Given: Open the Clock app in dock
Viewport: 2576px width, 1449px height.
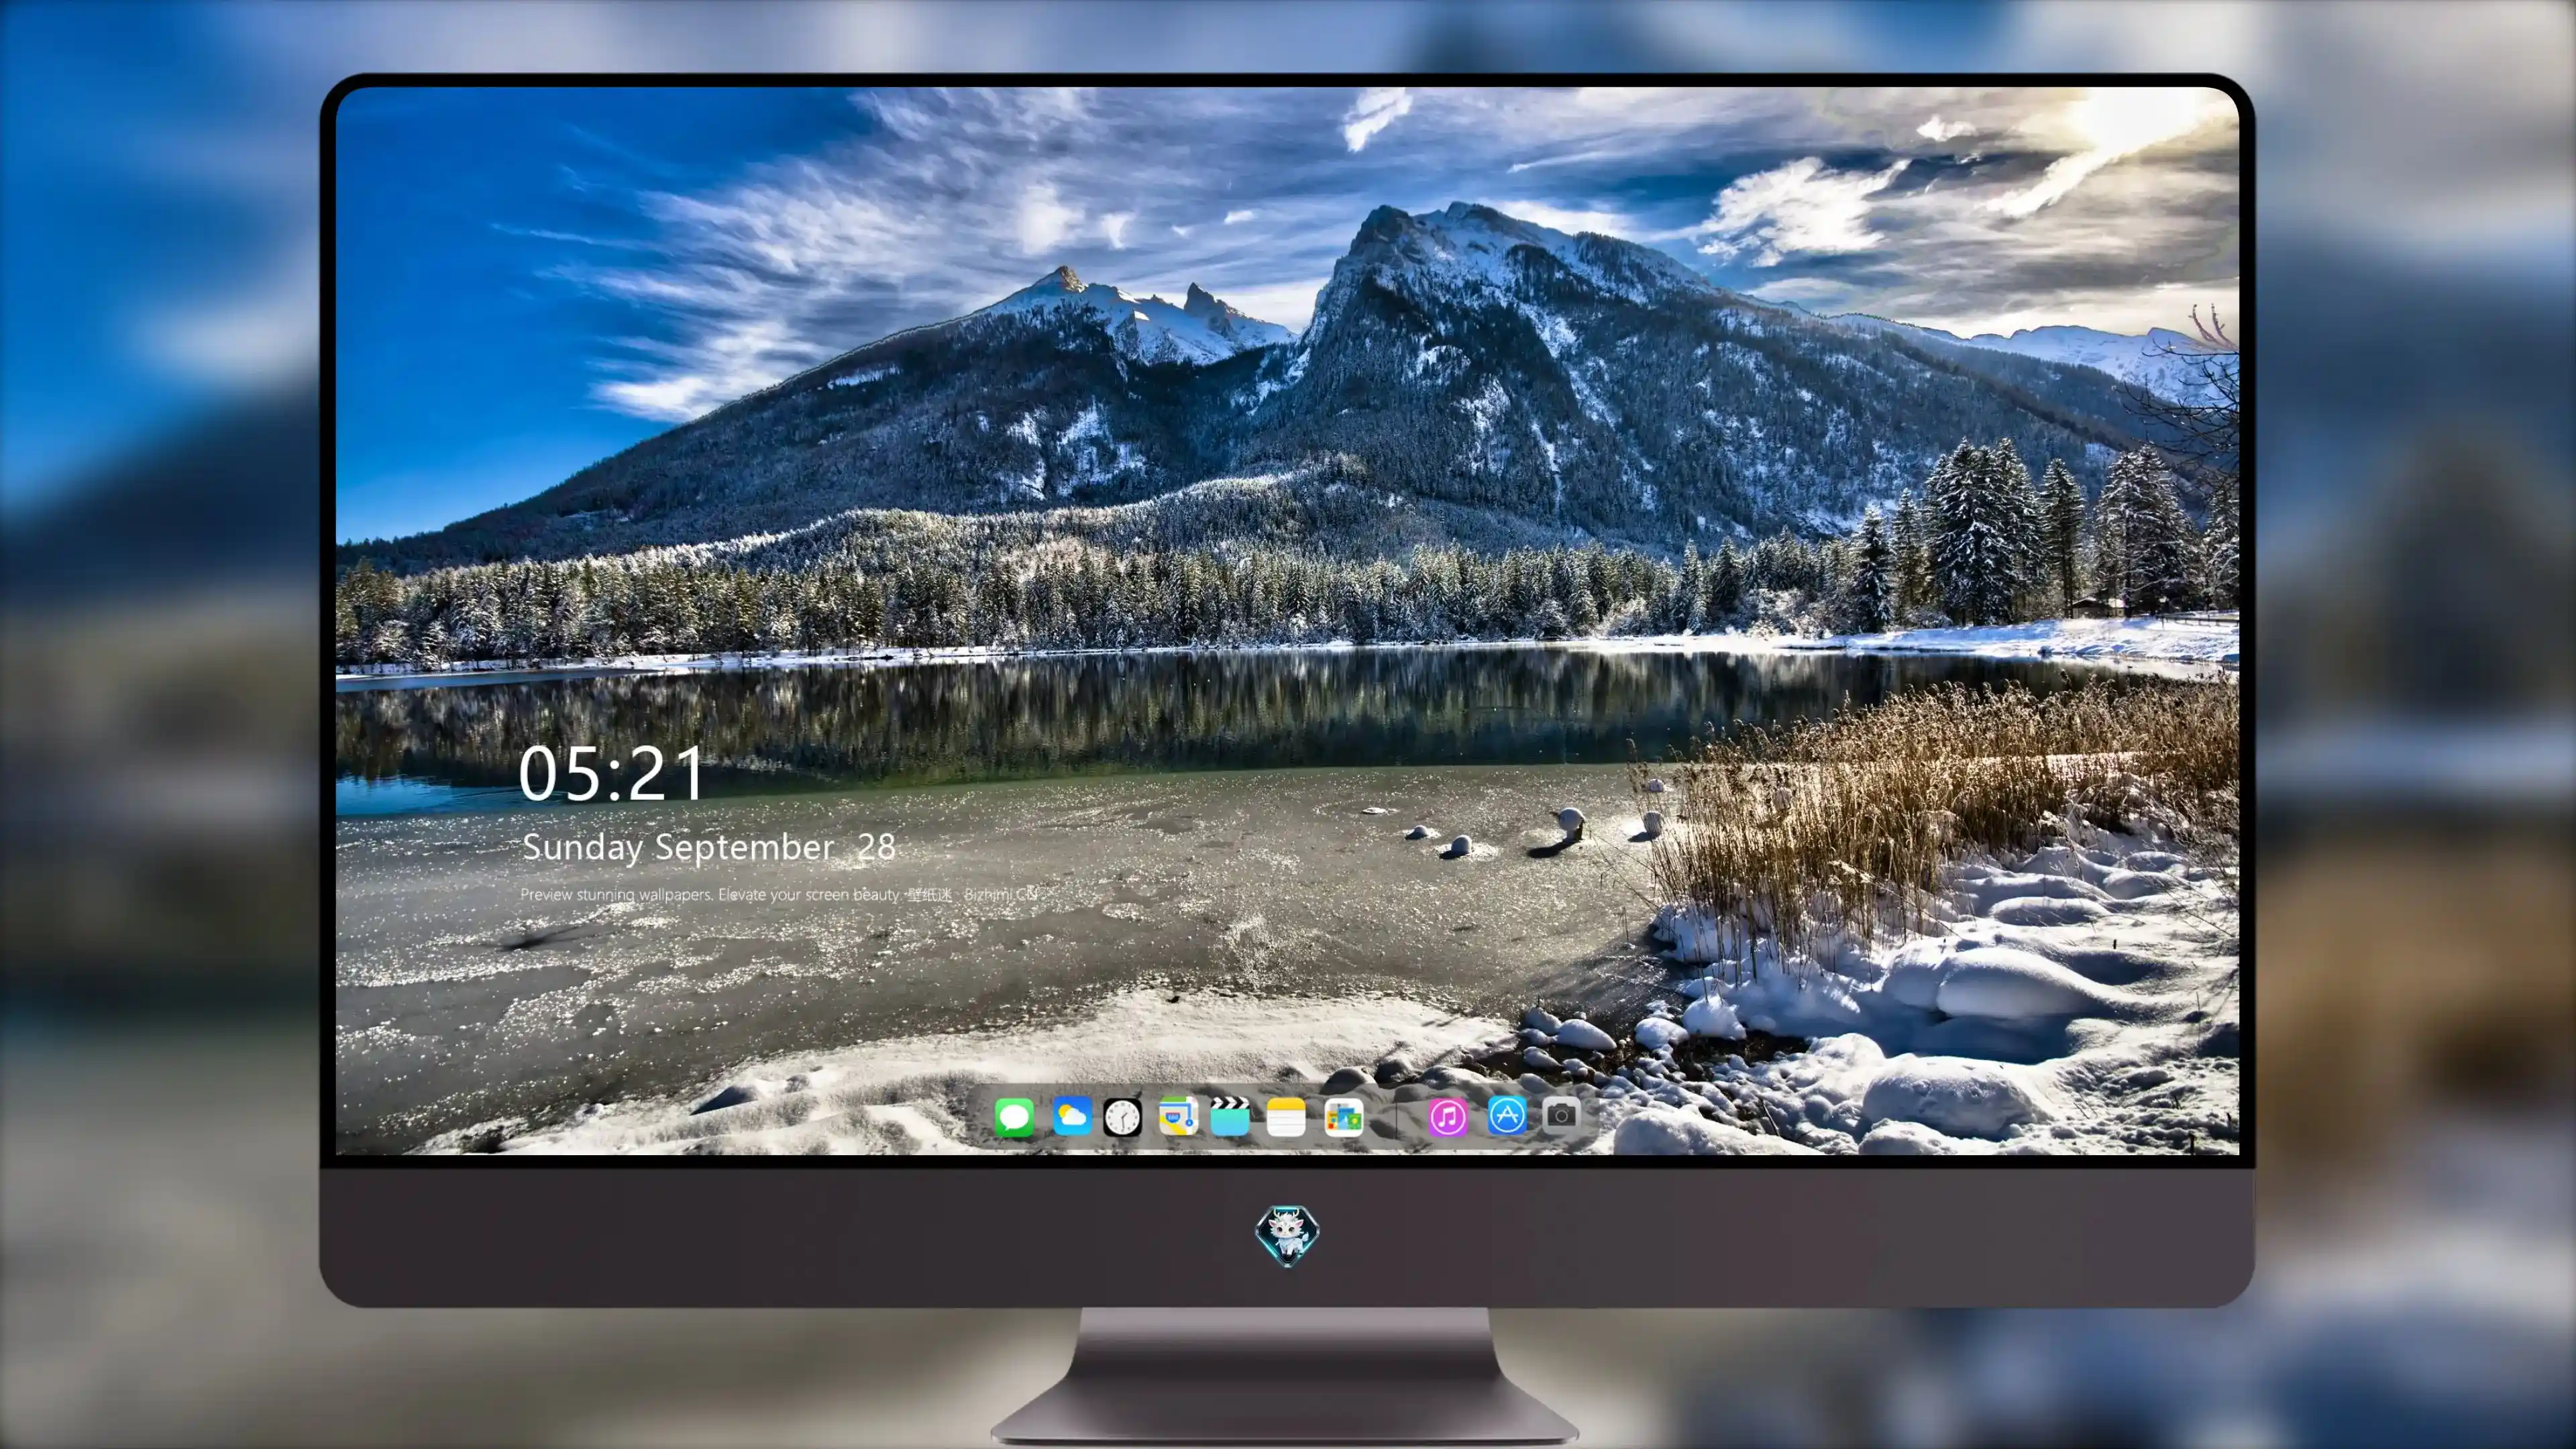Looking at the screenshot, I should (1122, 1117).
